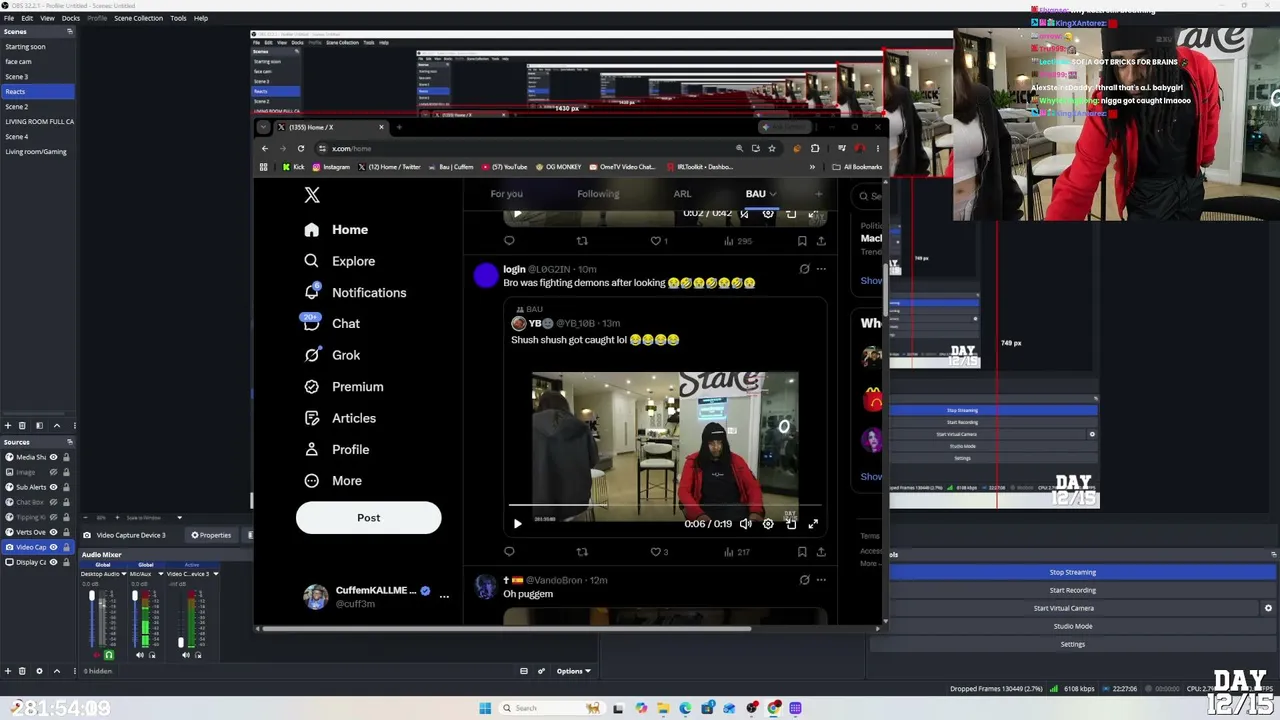1280x720 pixels.
Task: Open source Properties button
Action: [211, 535]
